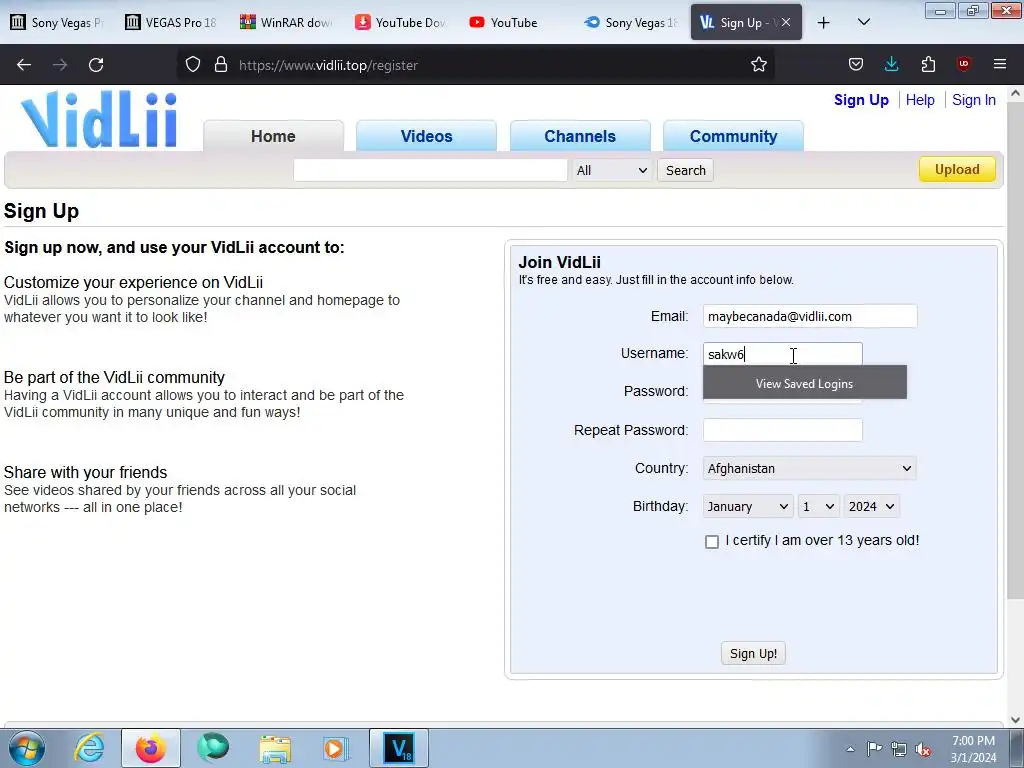Switch to the WinRAR download tab
The width and height of the screenshot is (1024, 768).
pos(287,22)
